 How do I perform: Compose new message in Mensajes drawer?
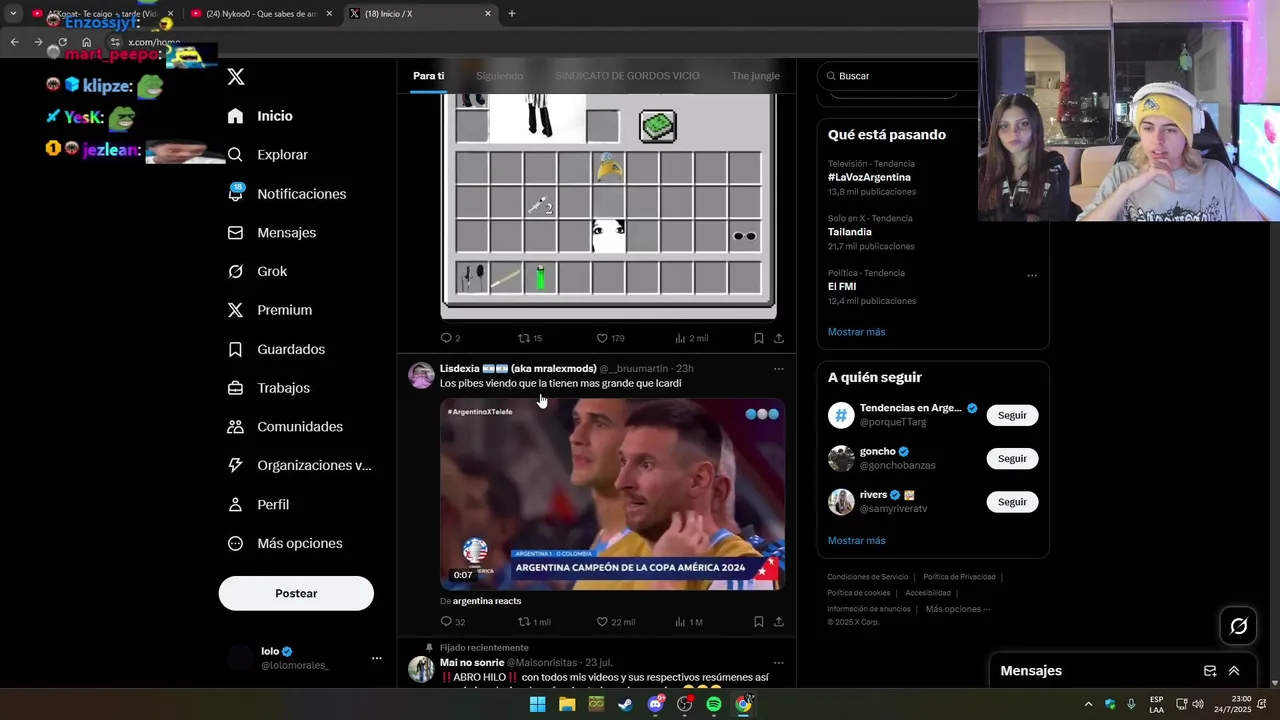pyautogui.click(x=1210, y=671)
